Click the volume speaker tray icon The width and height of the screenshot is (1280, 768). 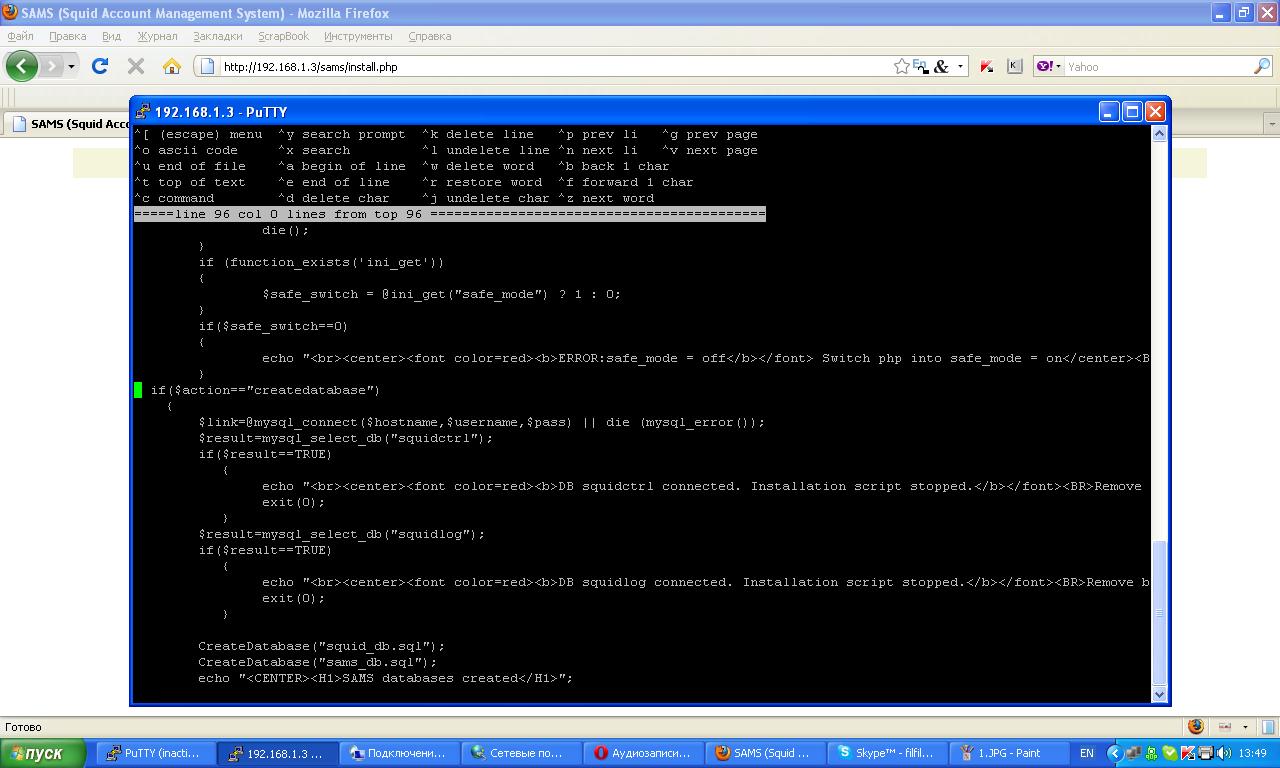pos(1224,753)
